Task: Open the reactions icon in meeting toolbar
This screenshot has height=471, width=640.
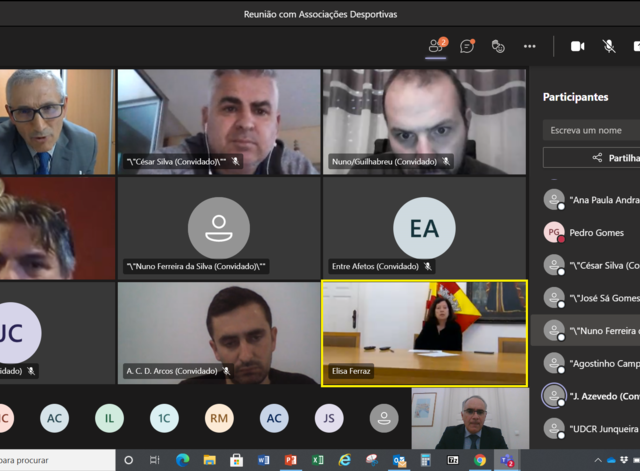Action: tap(498, 46)
